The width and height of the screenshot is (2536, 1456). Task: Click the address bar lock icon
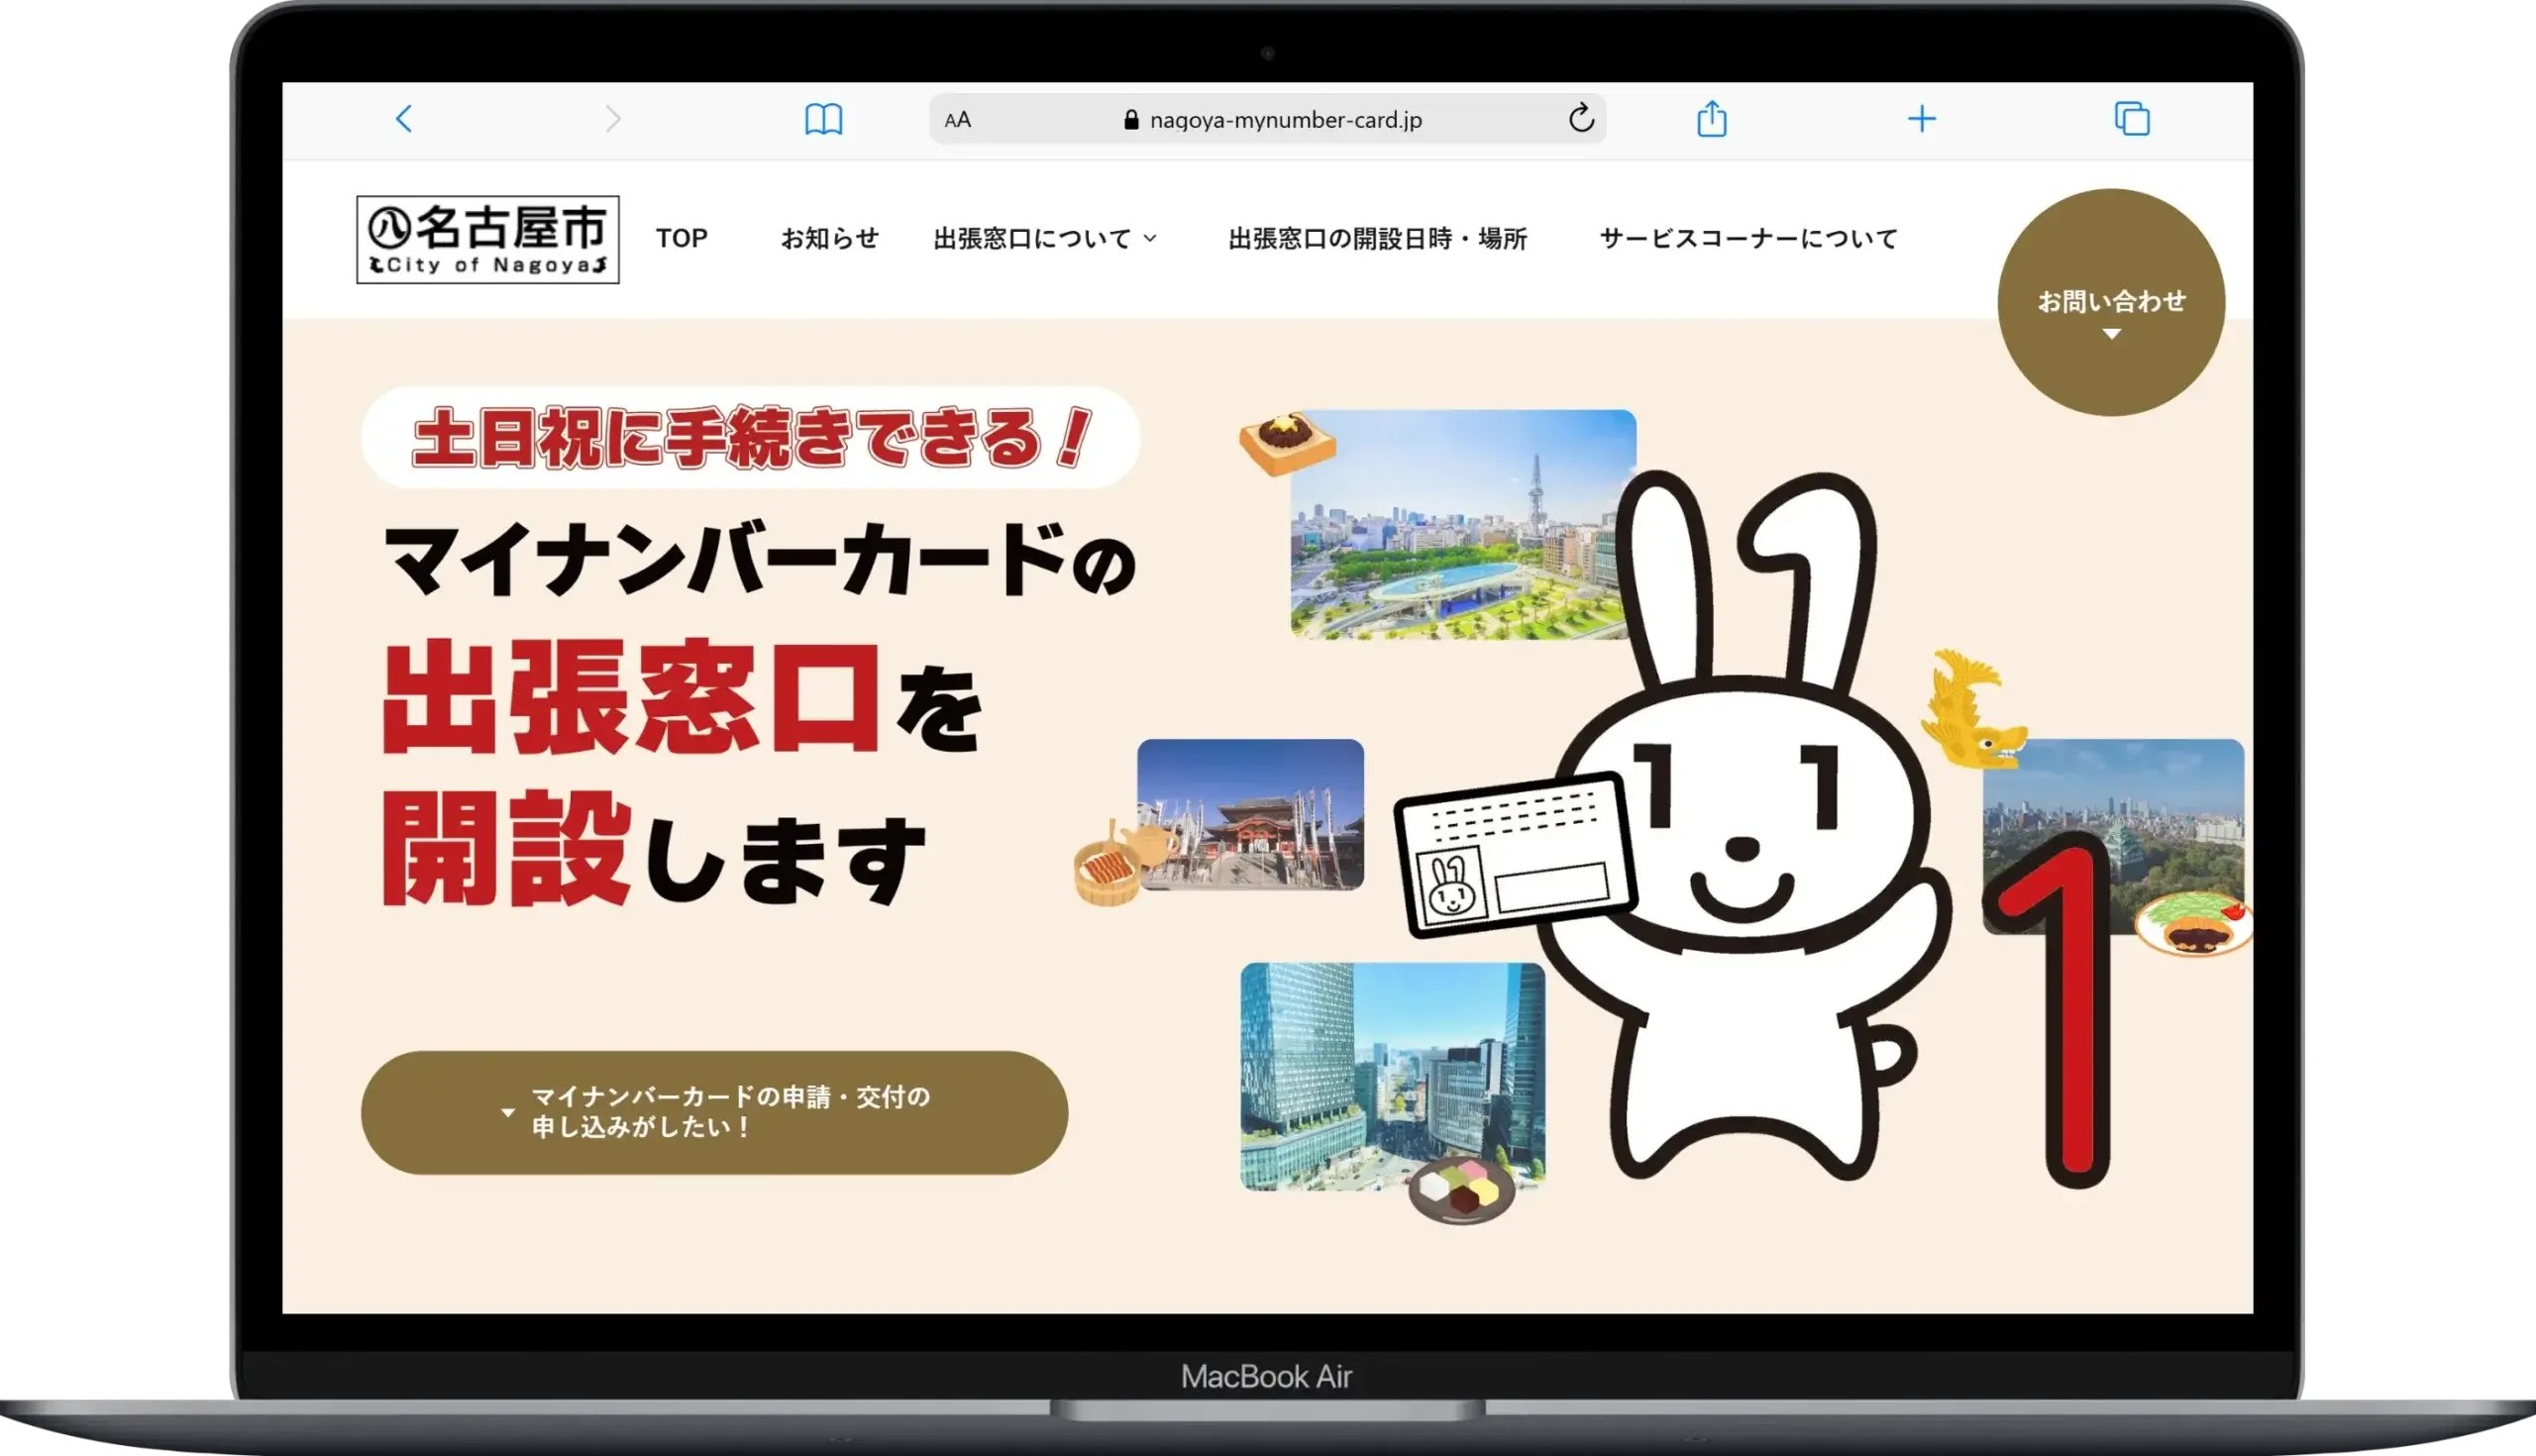click(x=1131, y=120)
